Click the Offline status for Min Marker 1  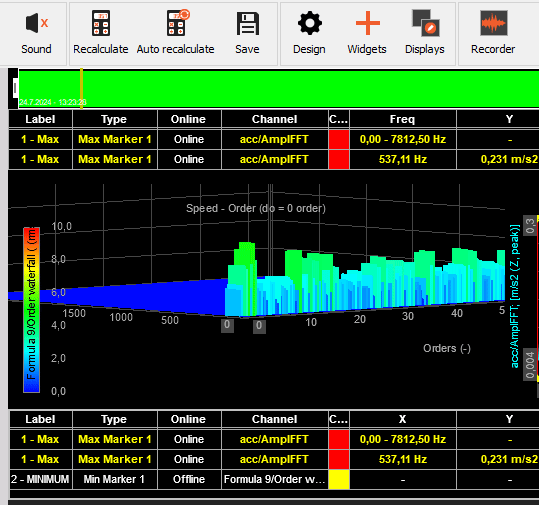189,479
